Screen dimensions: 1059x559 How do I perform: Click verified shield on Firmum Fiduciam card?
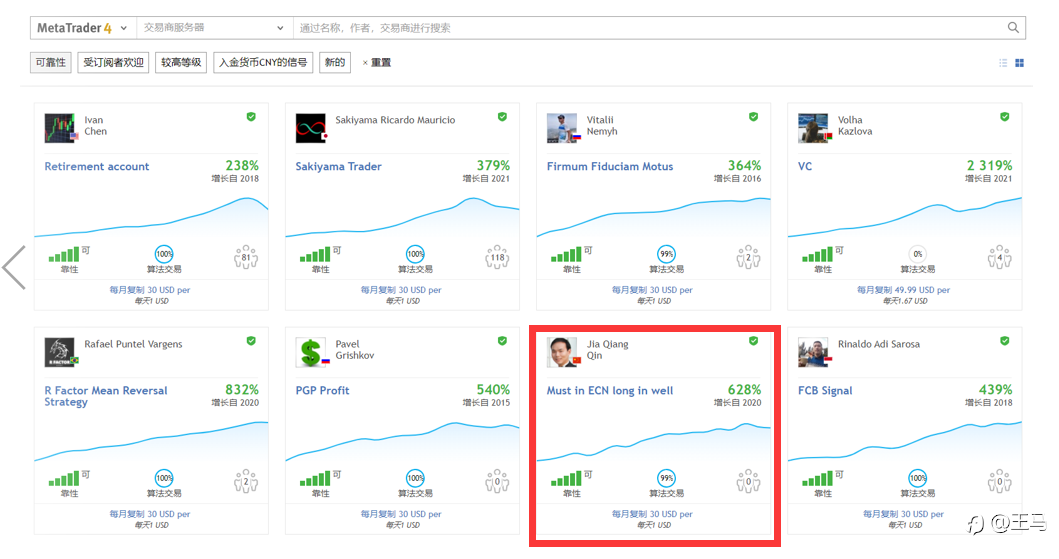[x=754, y=117]
